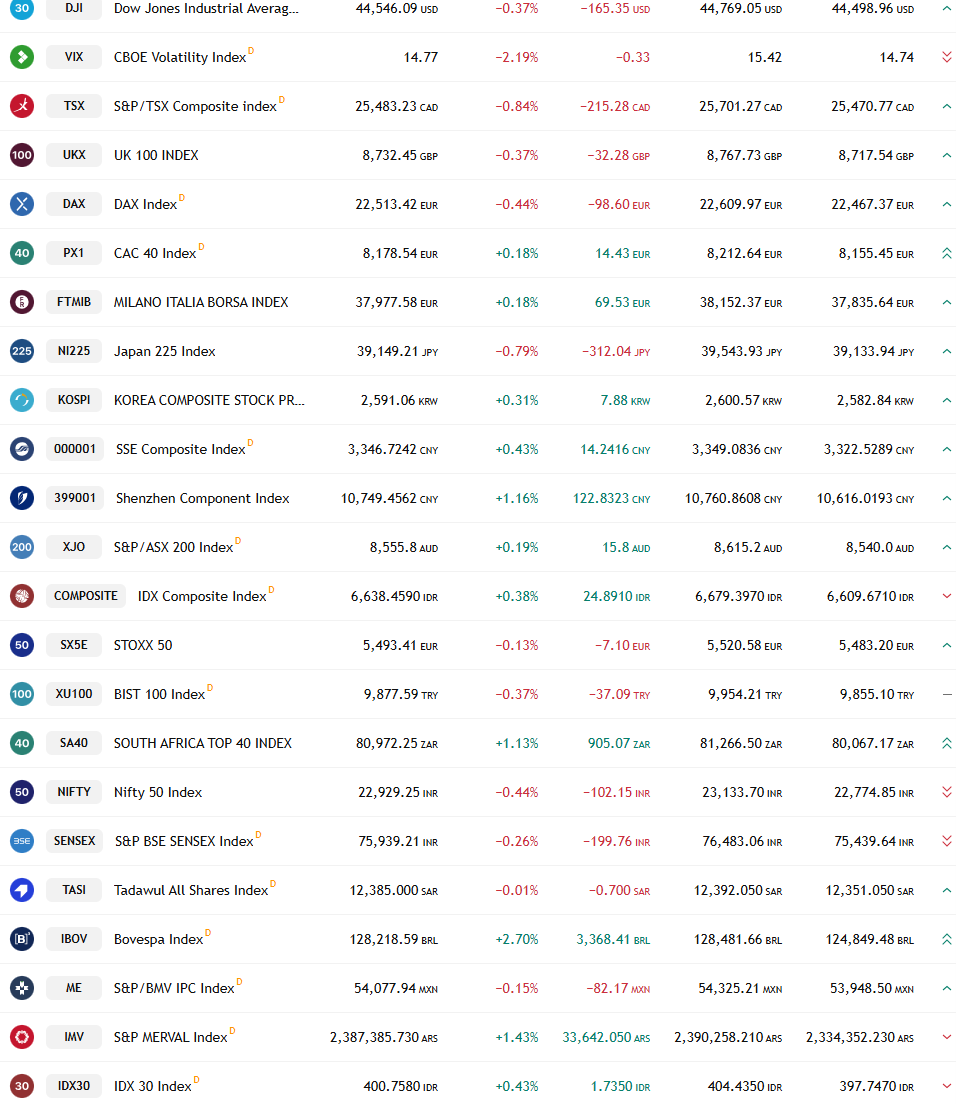Click the IDX Composite Index logo icon

pos(22,596)
